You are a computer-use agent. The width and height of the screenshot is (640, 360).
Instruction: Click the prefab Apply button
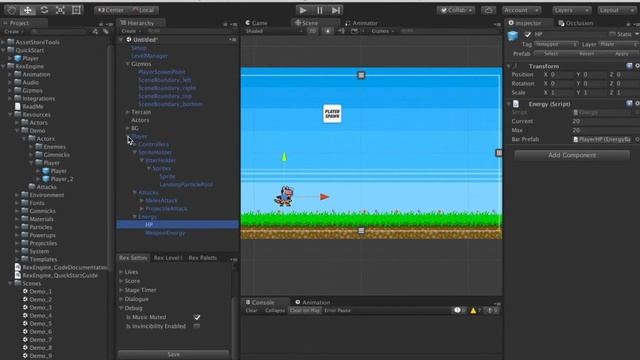622,54
